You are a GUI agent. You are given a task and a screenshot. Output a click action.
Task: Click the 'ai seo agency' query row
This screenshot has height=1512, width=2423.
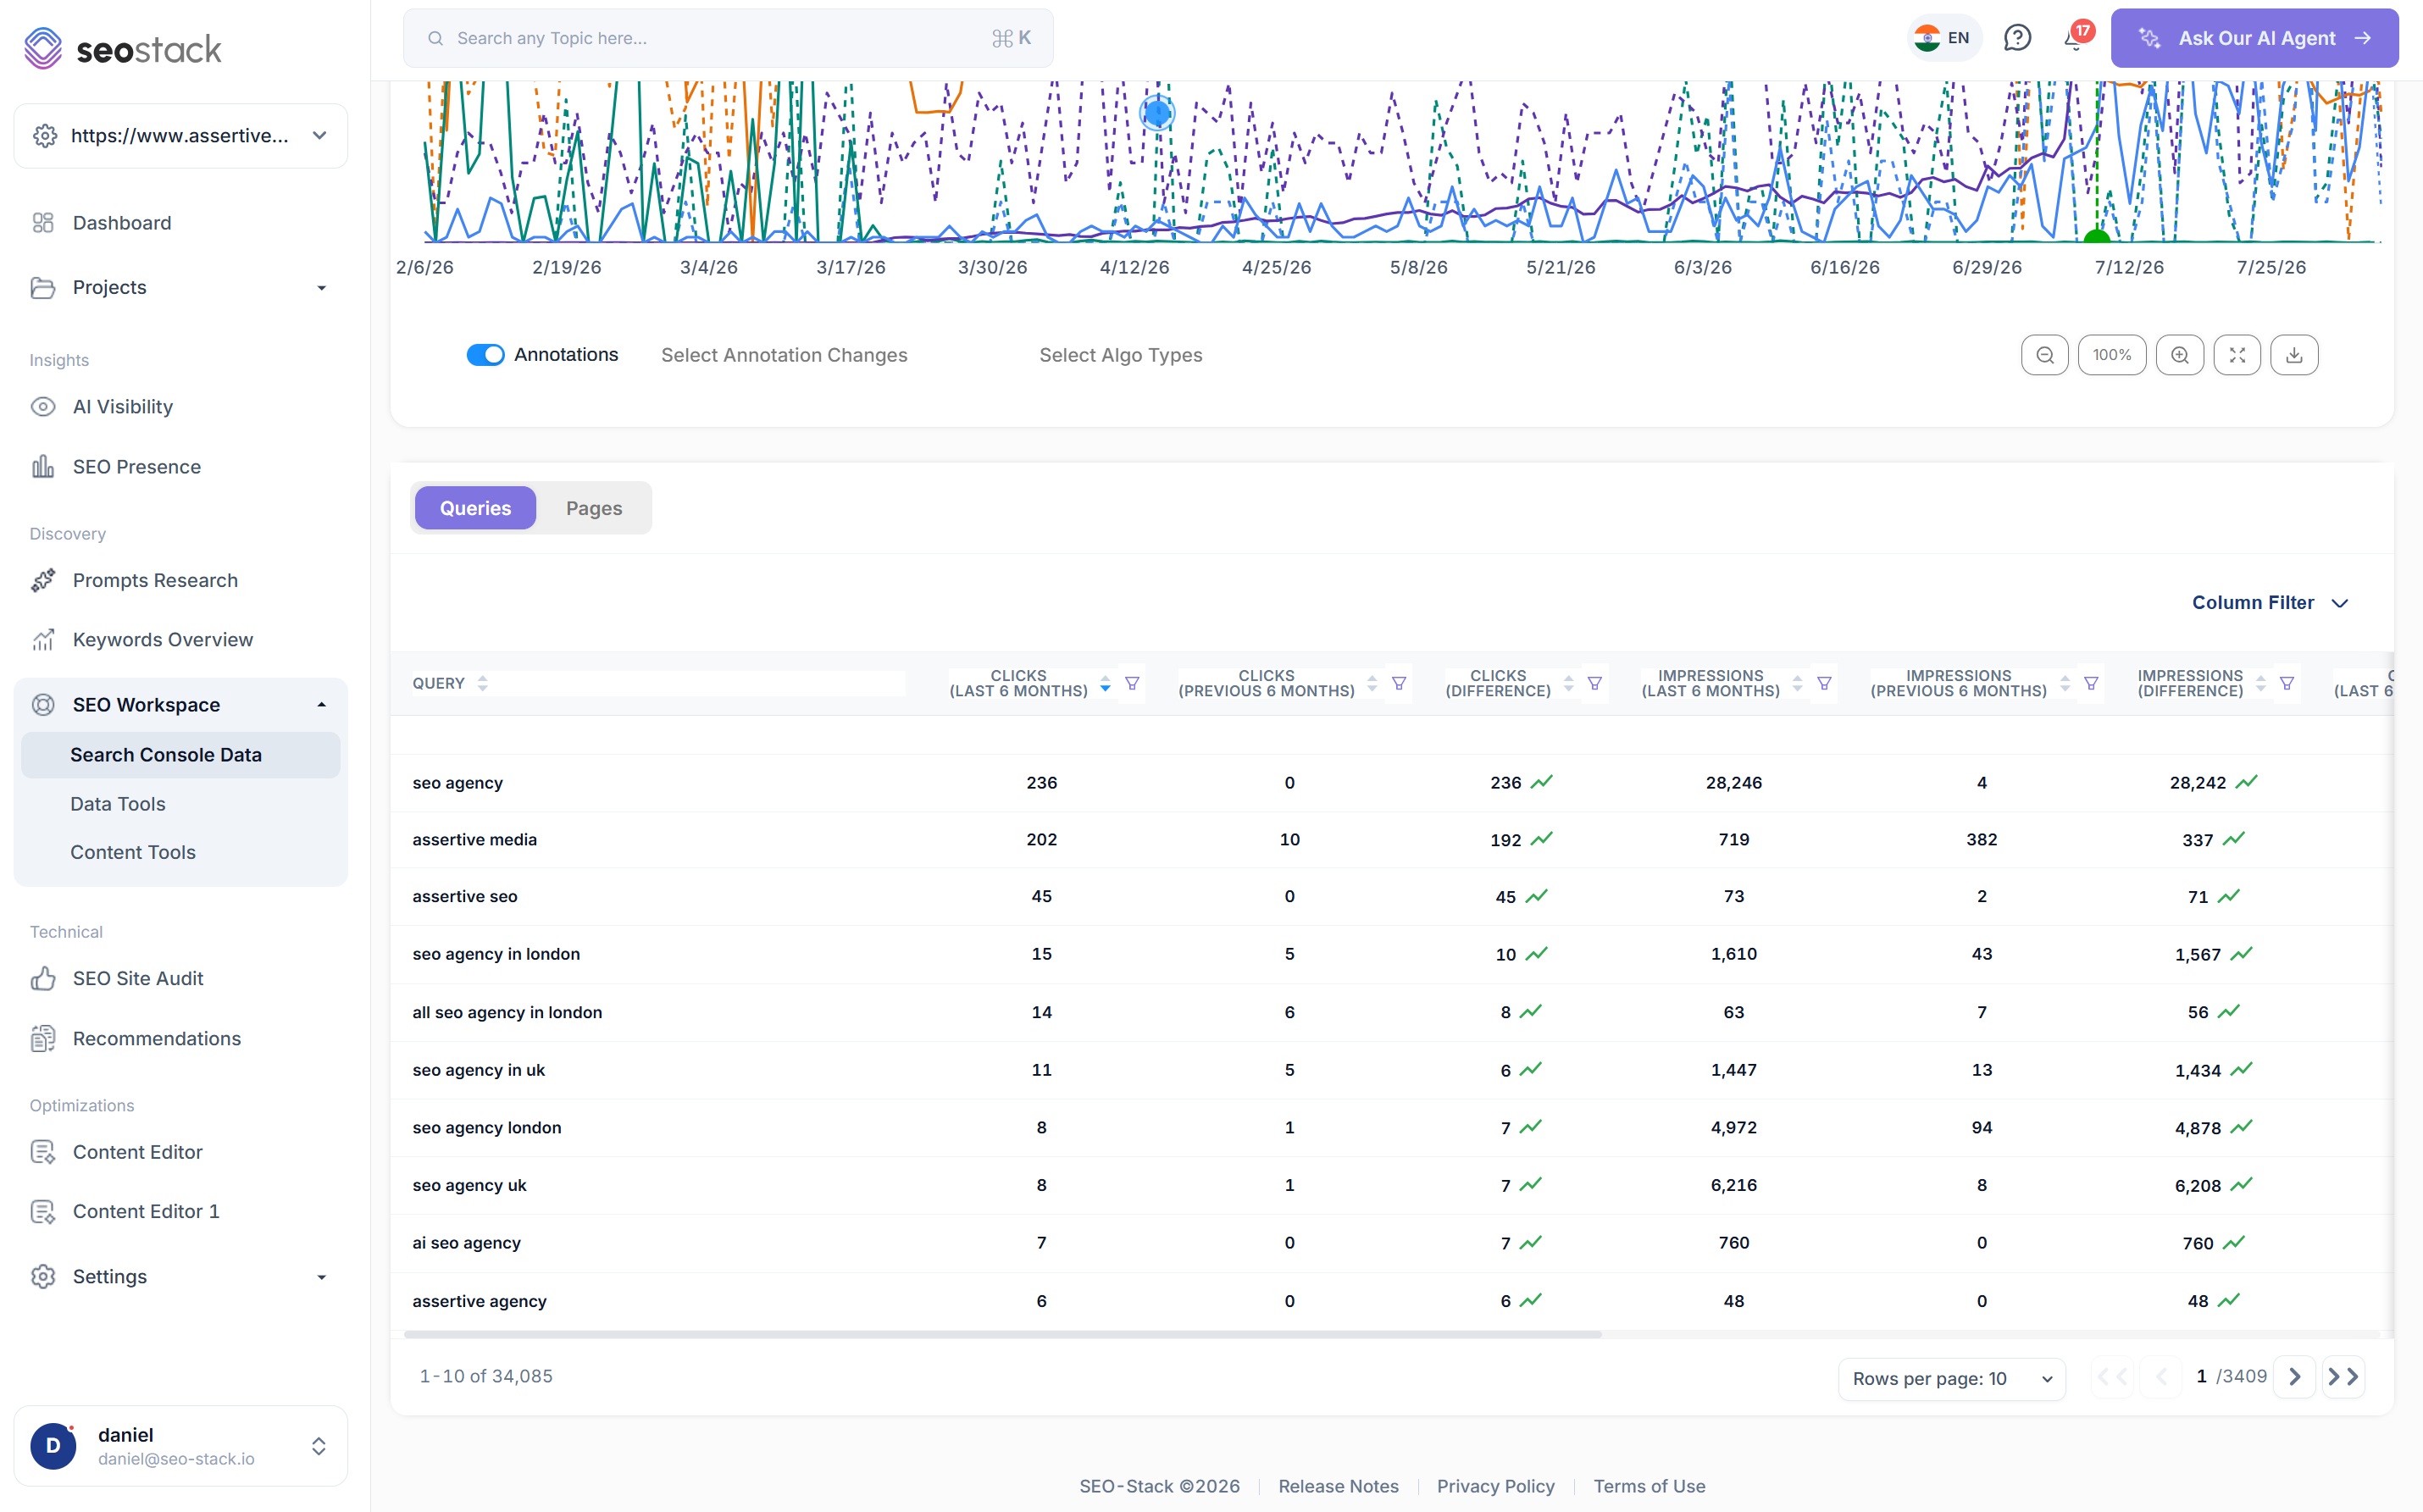coord(1392,1243)
